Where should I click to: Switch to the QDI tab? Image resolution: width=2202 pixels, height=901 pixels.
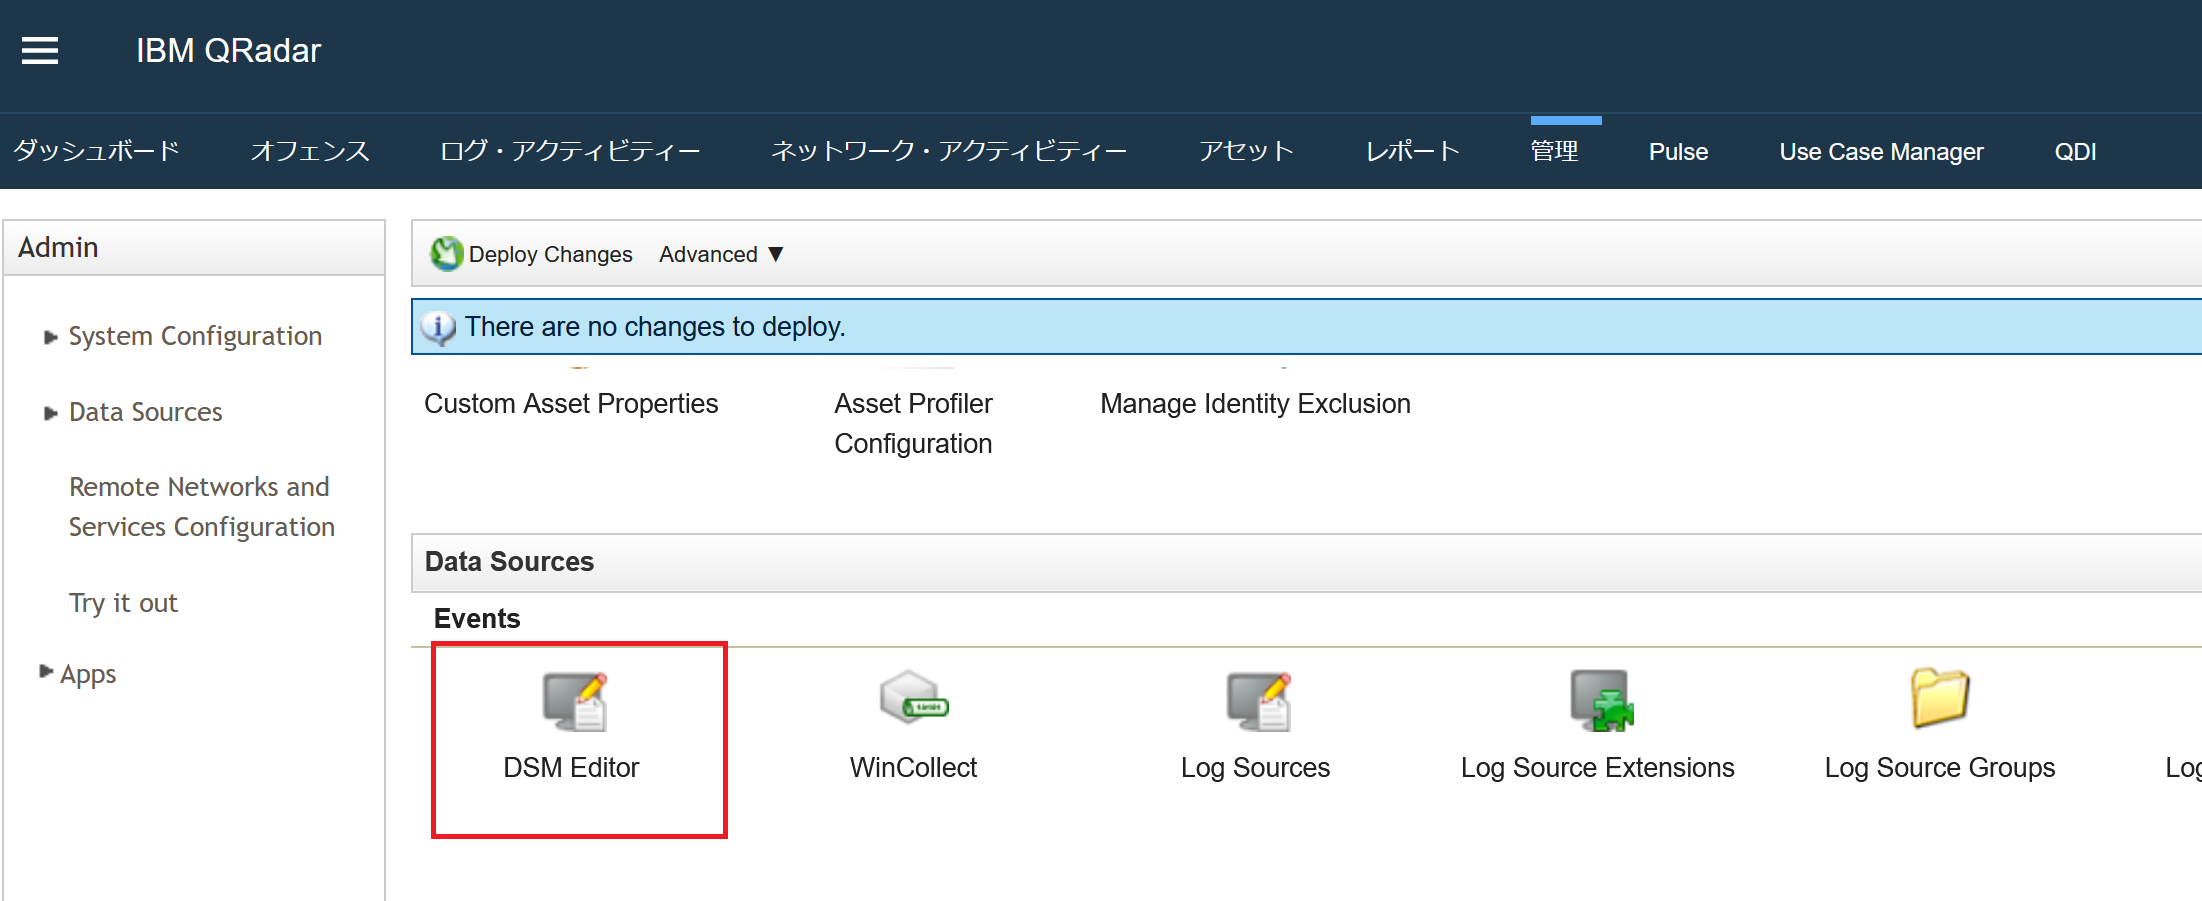(x=2076, y=152)
